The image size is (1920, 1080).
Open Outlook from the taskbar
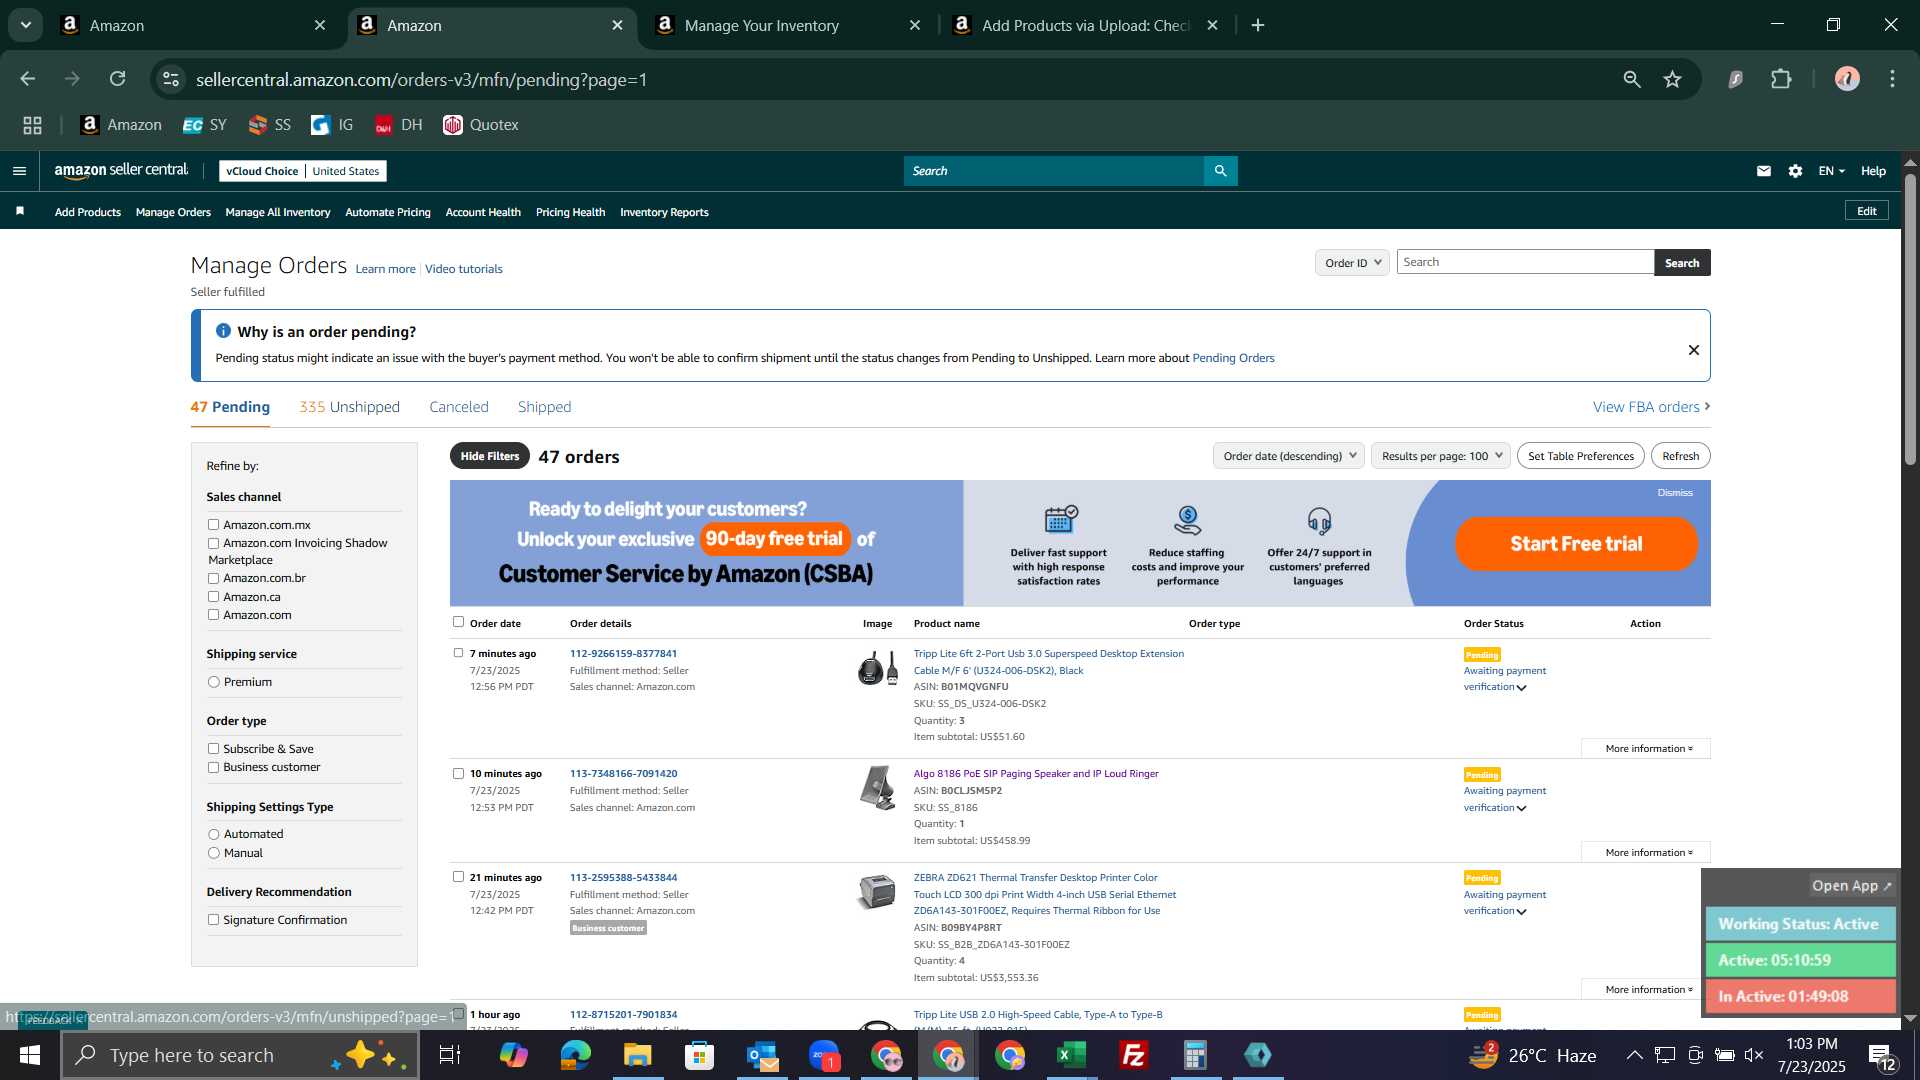click(x=762, y=1055)
